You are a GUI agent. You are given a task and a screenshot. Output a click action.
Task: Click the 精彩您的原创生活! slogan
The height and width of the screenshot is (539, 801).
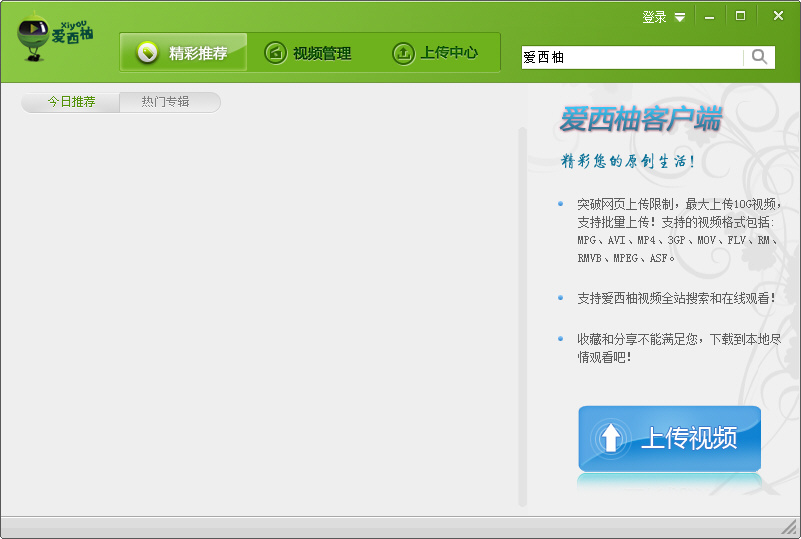pos(628,161)
